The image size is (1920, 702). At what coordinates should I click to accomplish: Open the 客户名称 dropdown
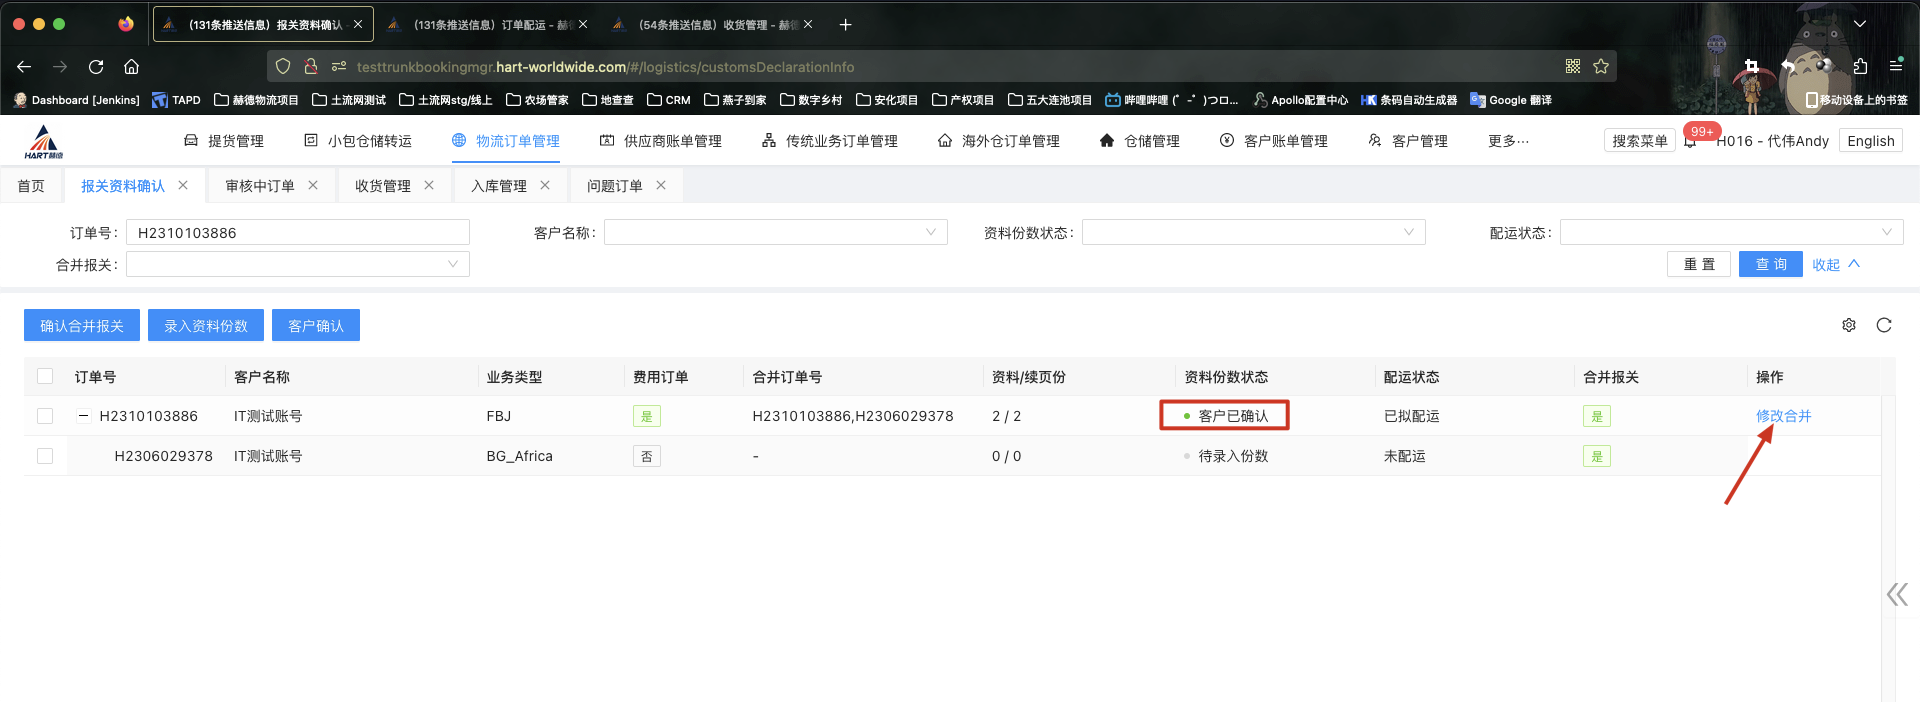pyautogui.click(x=775, y=233)
